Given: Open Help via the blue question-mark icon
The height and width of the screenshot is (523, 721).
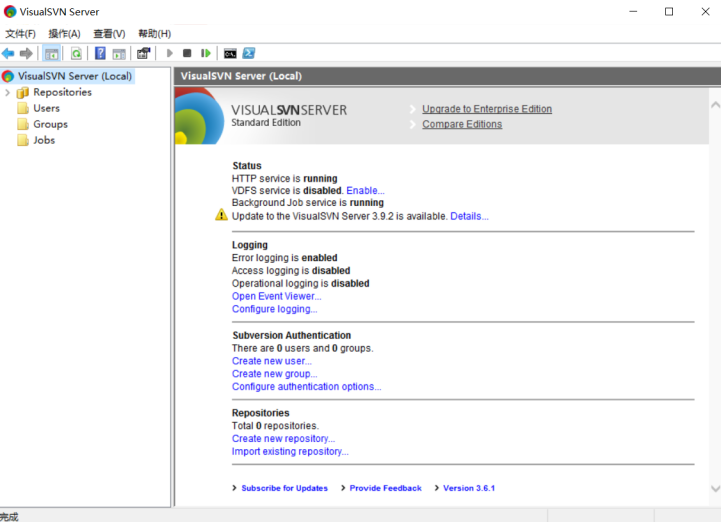Looking at the screenshot, I should tap(100, 53).
